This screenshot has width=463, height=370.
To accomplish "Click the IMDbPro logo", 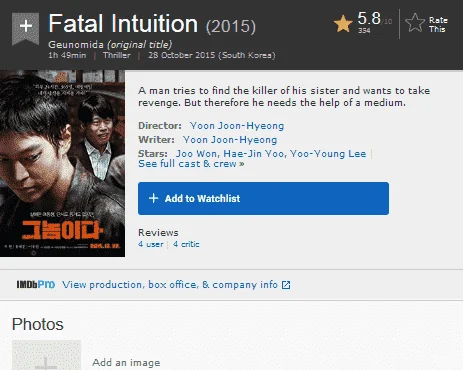I will coord(36,284).
